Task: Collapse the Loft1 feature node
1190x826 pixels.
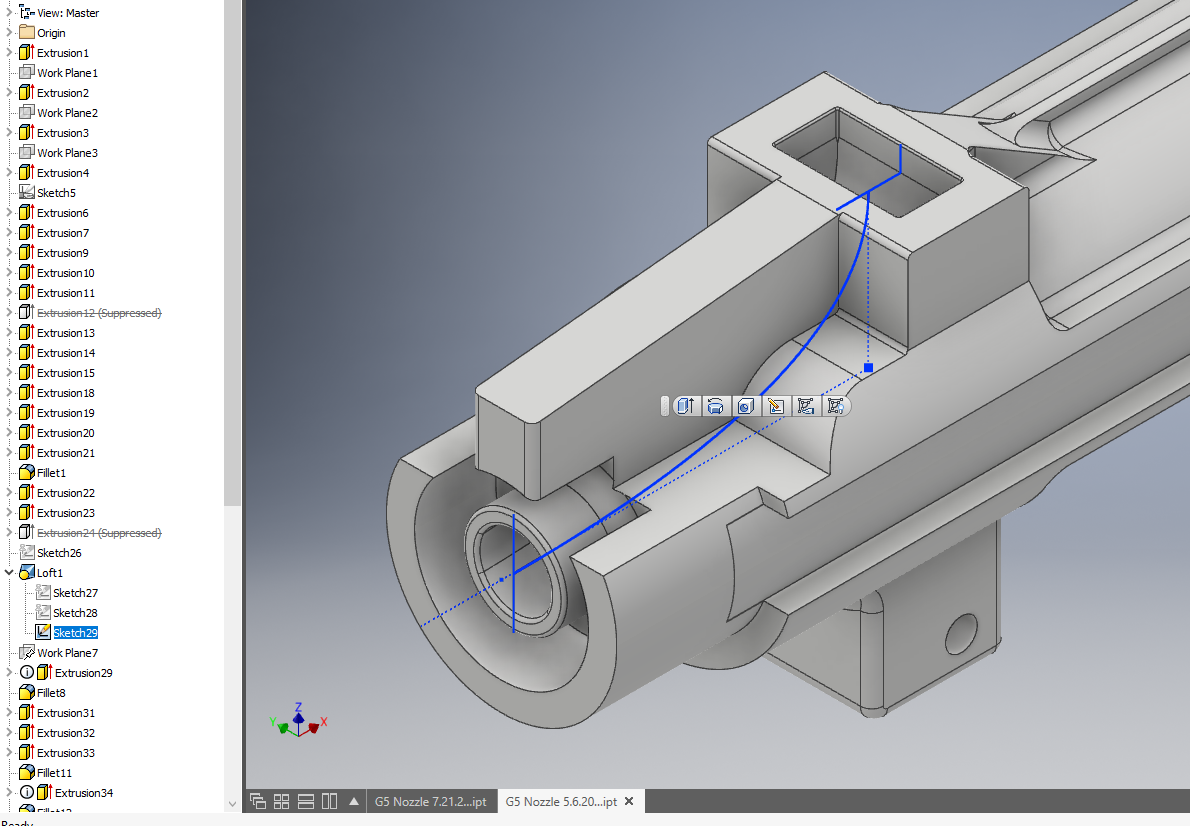Action: tap(8, 572)
